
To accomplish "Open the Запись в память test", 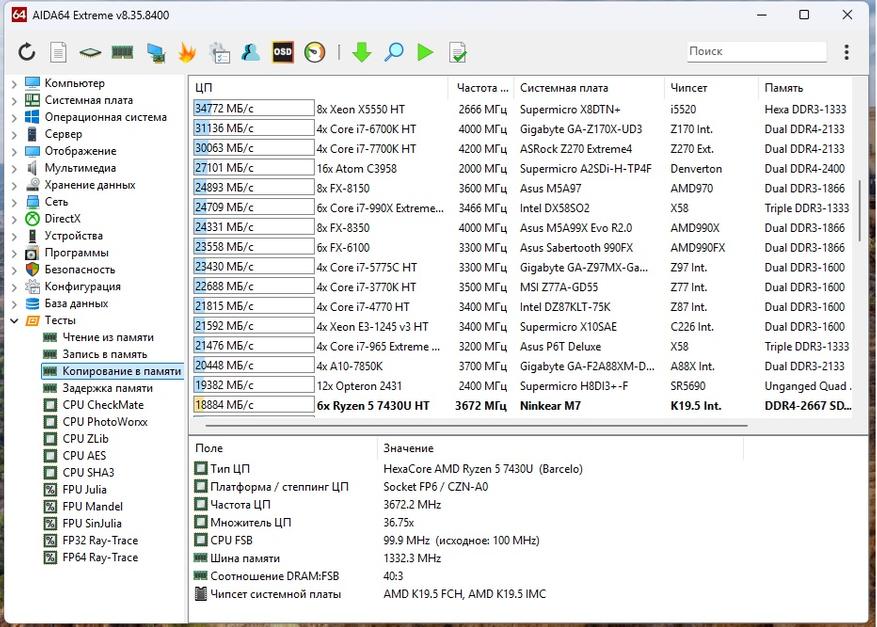I will [x=105, y=354].
